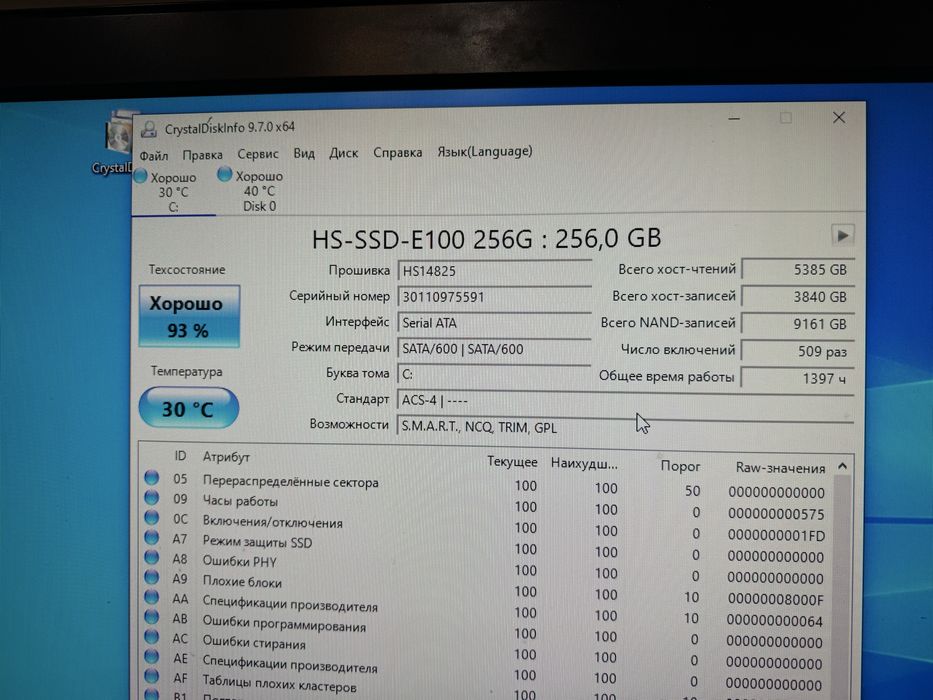Select row Включения/отключения
The image size is (933, 700).
(x=486, y=526)
